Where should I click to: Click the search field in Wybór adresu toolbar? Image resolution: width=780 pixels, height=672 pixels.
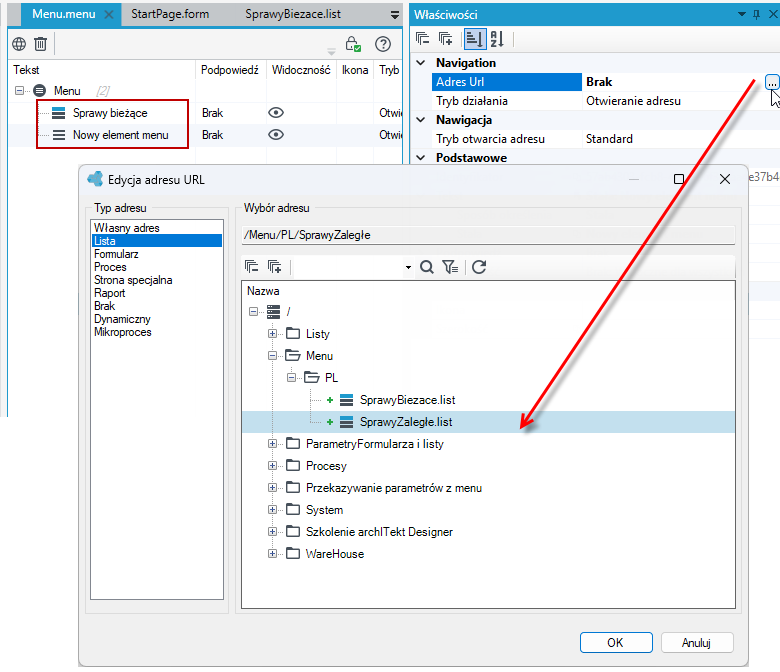(x=348, y=267)
